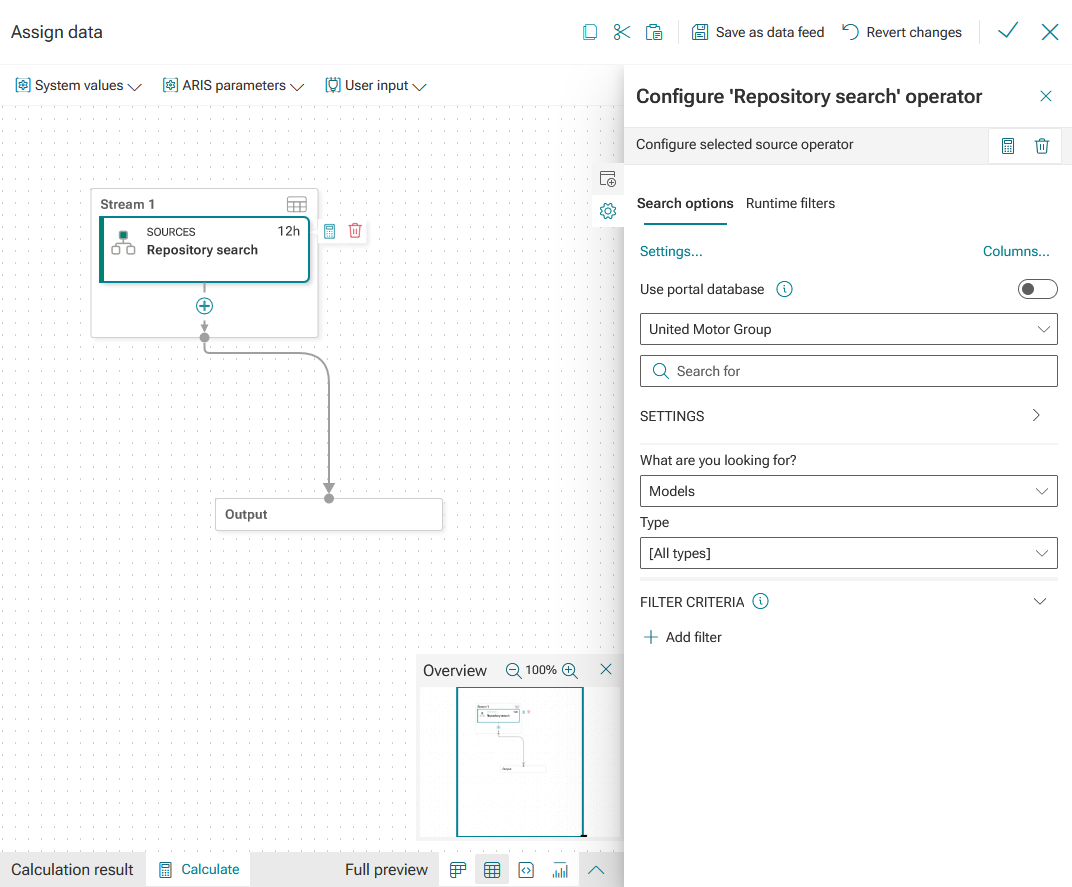Image resolution: width=1072 pixels, height=887 pixels.
Task: Select the grid table view icon in preview bar
Action: coord(492,870)
